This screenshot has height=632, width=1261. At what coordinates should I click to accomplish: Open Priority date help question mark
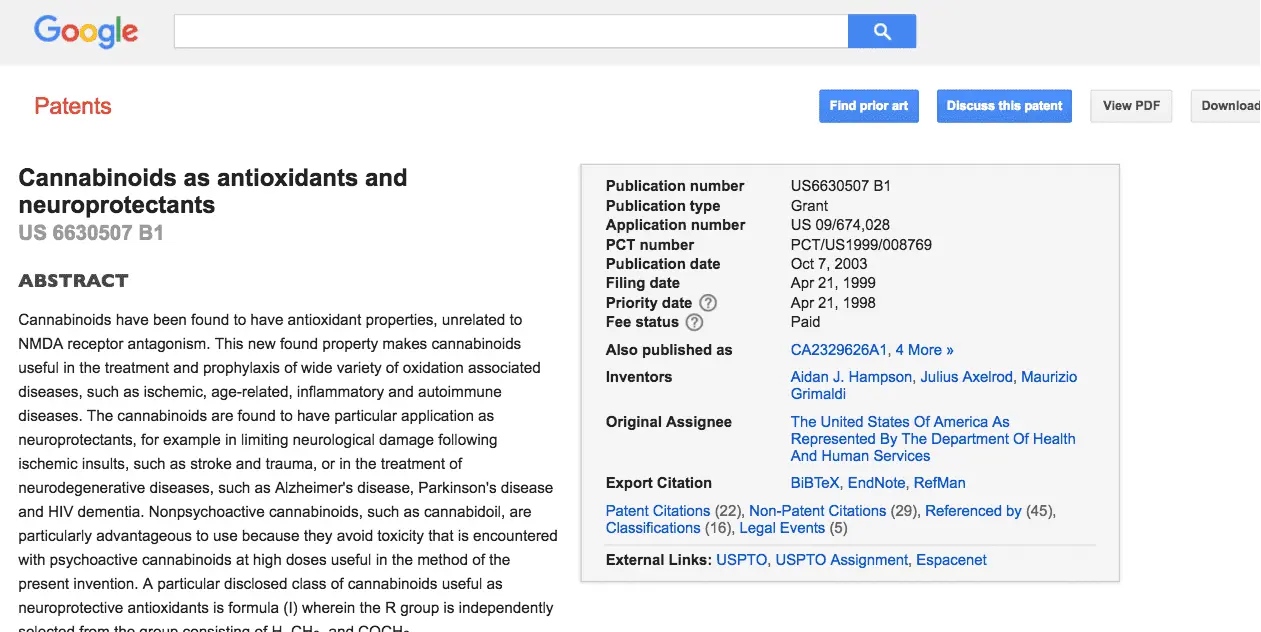pos(708,303)
